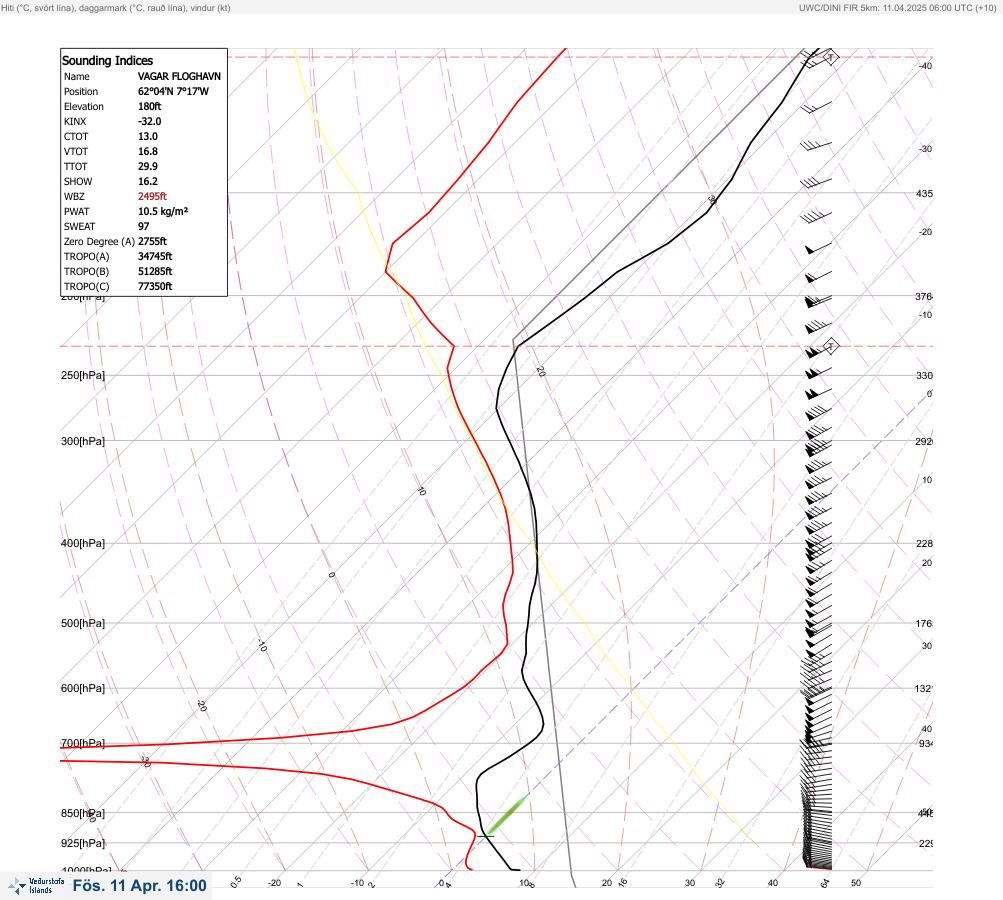Click the VTOT value '16.8'
The height and width of the screenshot is (900, 1003).
tap(148, 152)
